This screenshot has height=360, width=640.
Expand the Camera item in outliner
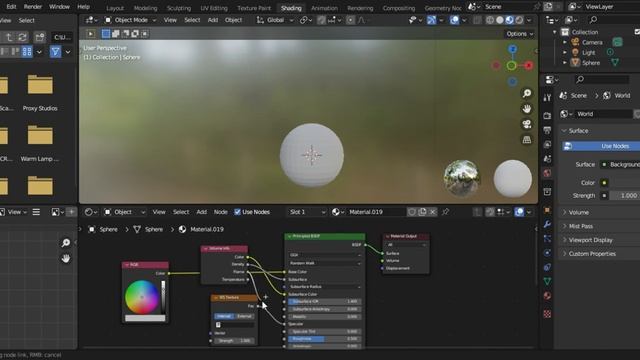565,42
